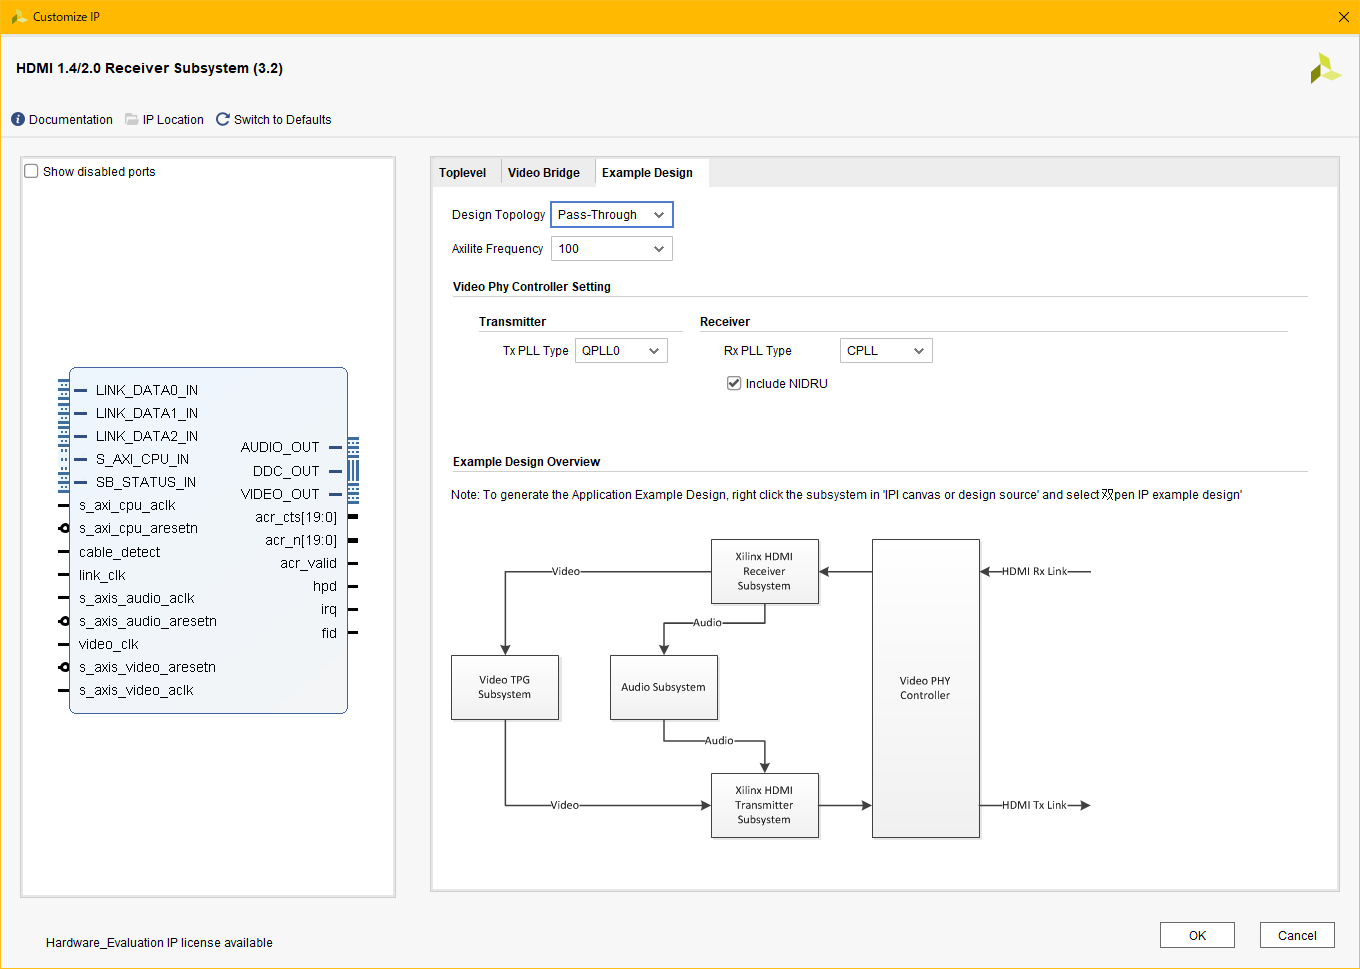This screenshot has height=969, width=1360.
Task: Click the Hardware_Evaluation IP license text
Action: [159, 942]
